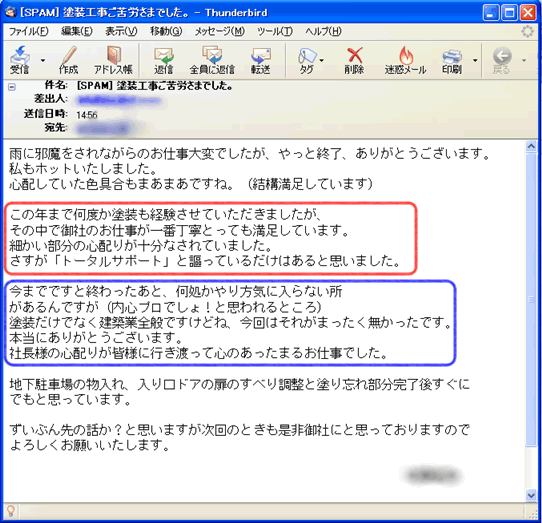Collapse the message header with minus toggle
Image resolution: width=542 pixels, height=523 pixels.
(12, 87)
